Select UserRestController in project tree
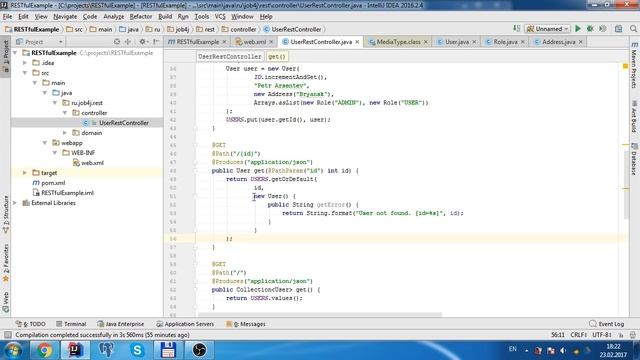The image size is (640, 360). click(x=124, y=123)
